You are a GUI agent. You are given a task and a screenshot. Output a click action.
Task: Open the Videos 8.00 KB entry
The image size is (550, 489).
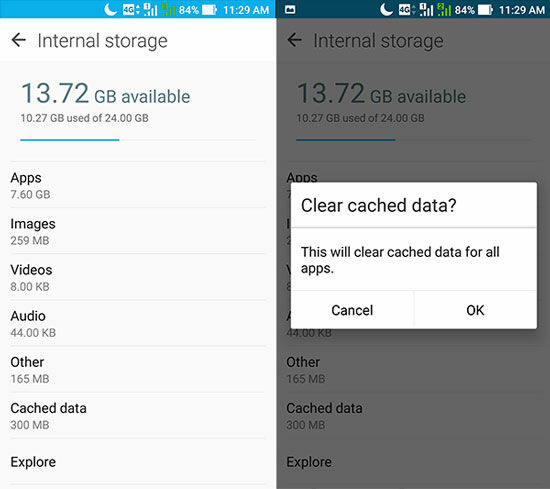click(x=138, y=277)
